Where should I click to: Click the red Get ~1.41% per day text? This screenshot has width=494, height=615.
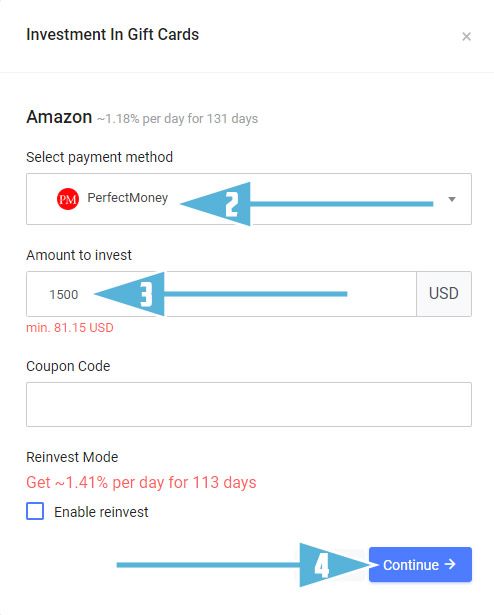[141, 482]
